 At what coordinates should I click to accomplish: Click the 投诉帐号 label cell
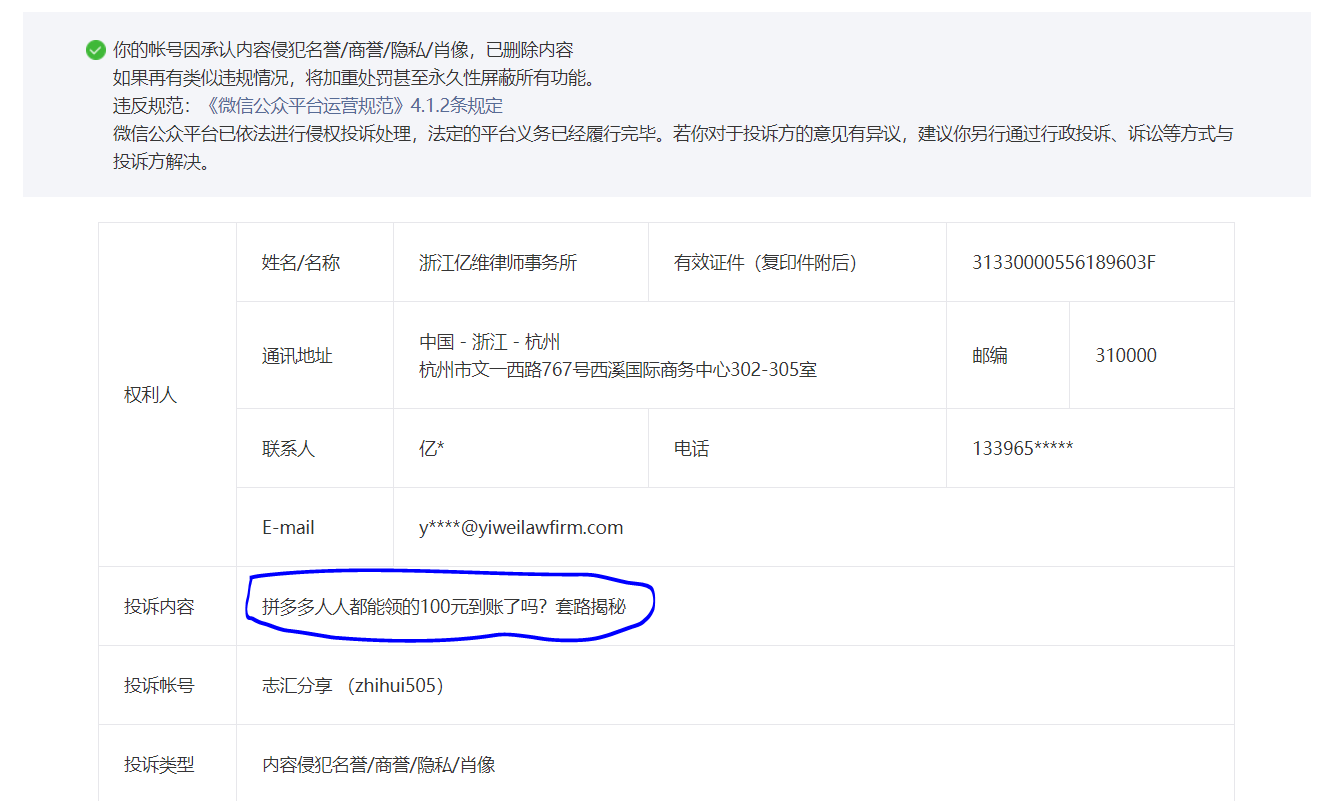(159, 686)
